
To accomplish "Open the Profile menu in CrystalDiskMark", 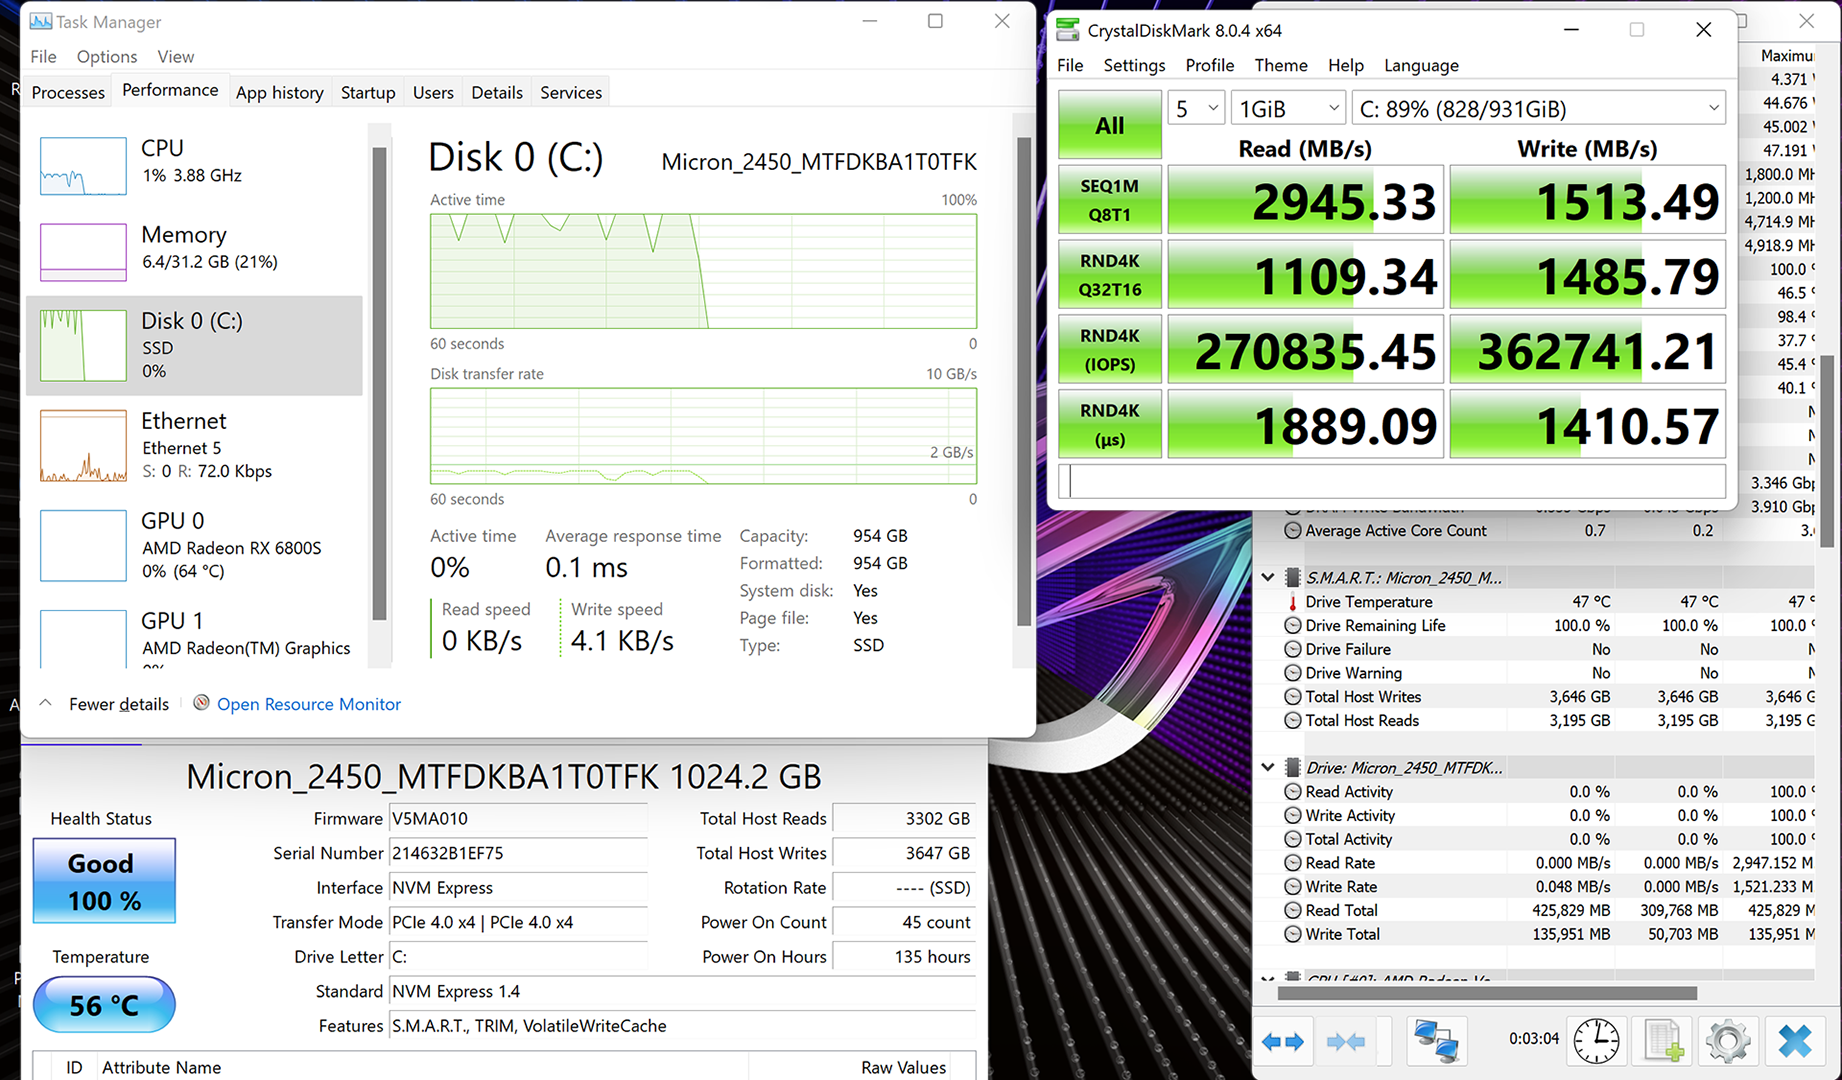I will [1209, 65].
